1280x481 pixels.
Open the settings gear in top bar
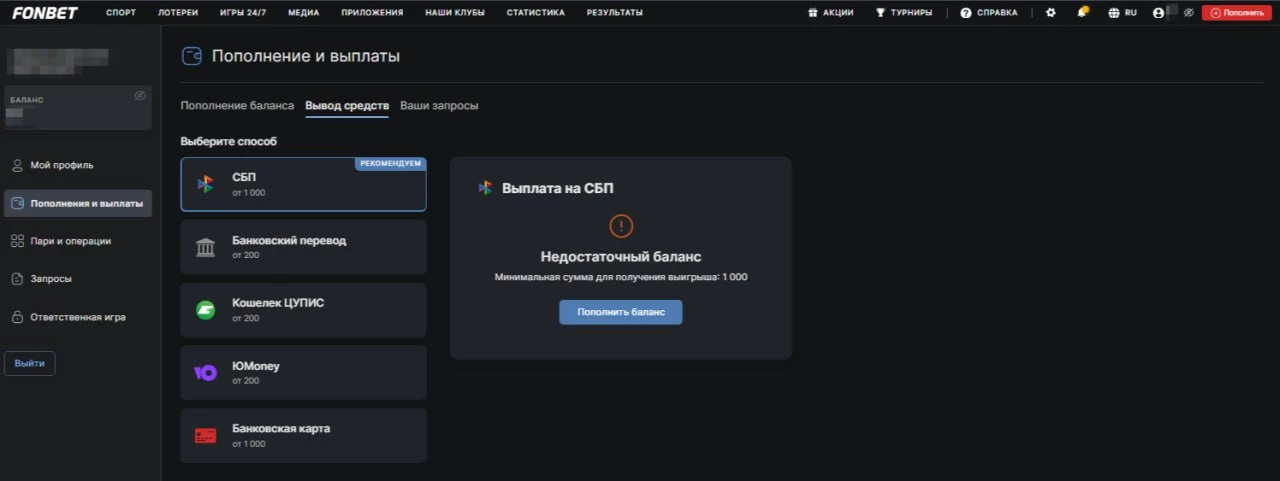[x=1050, y=13]
